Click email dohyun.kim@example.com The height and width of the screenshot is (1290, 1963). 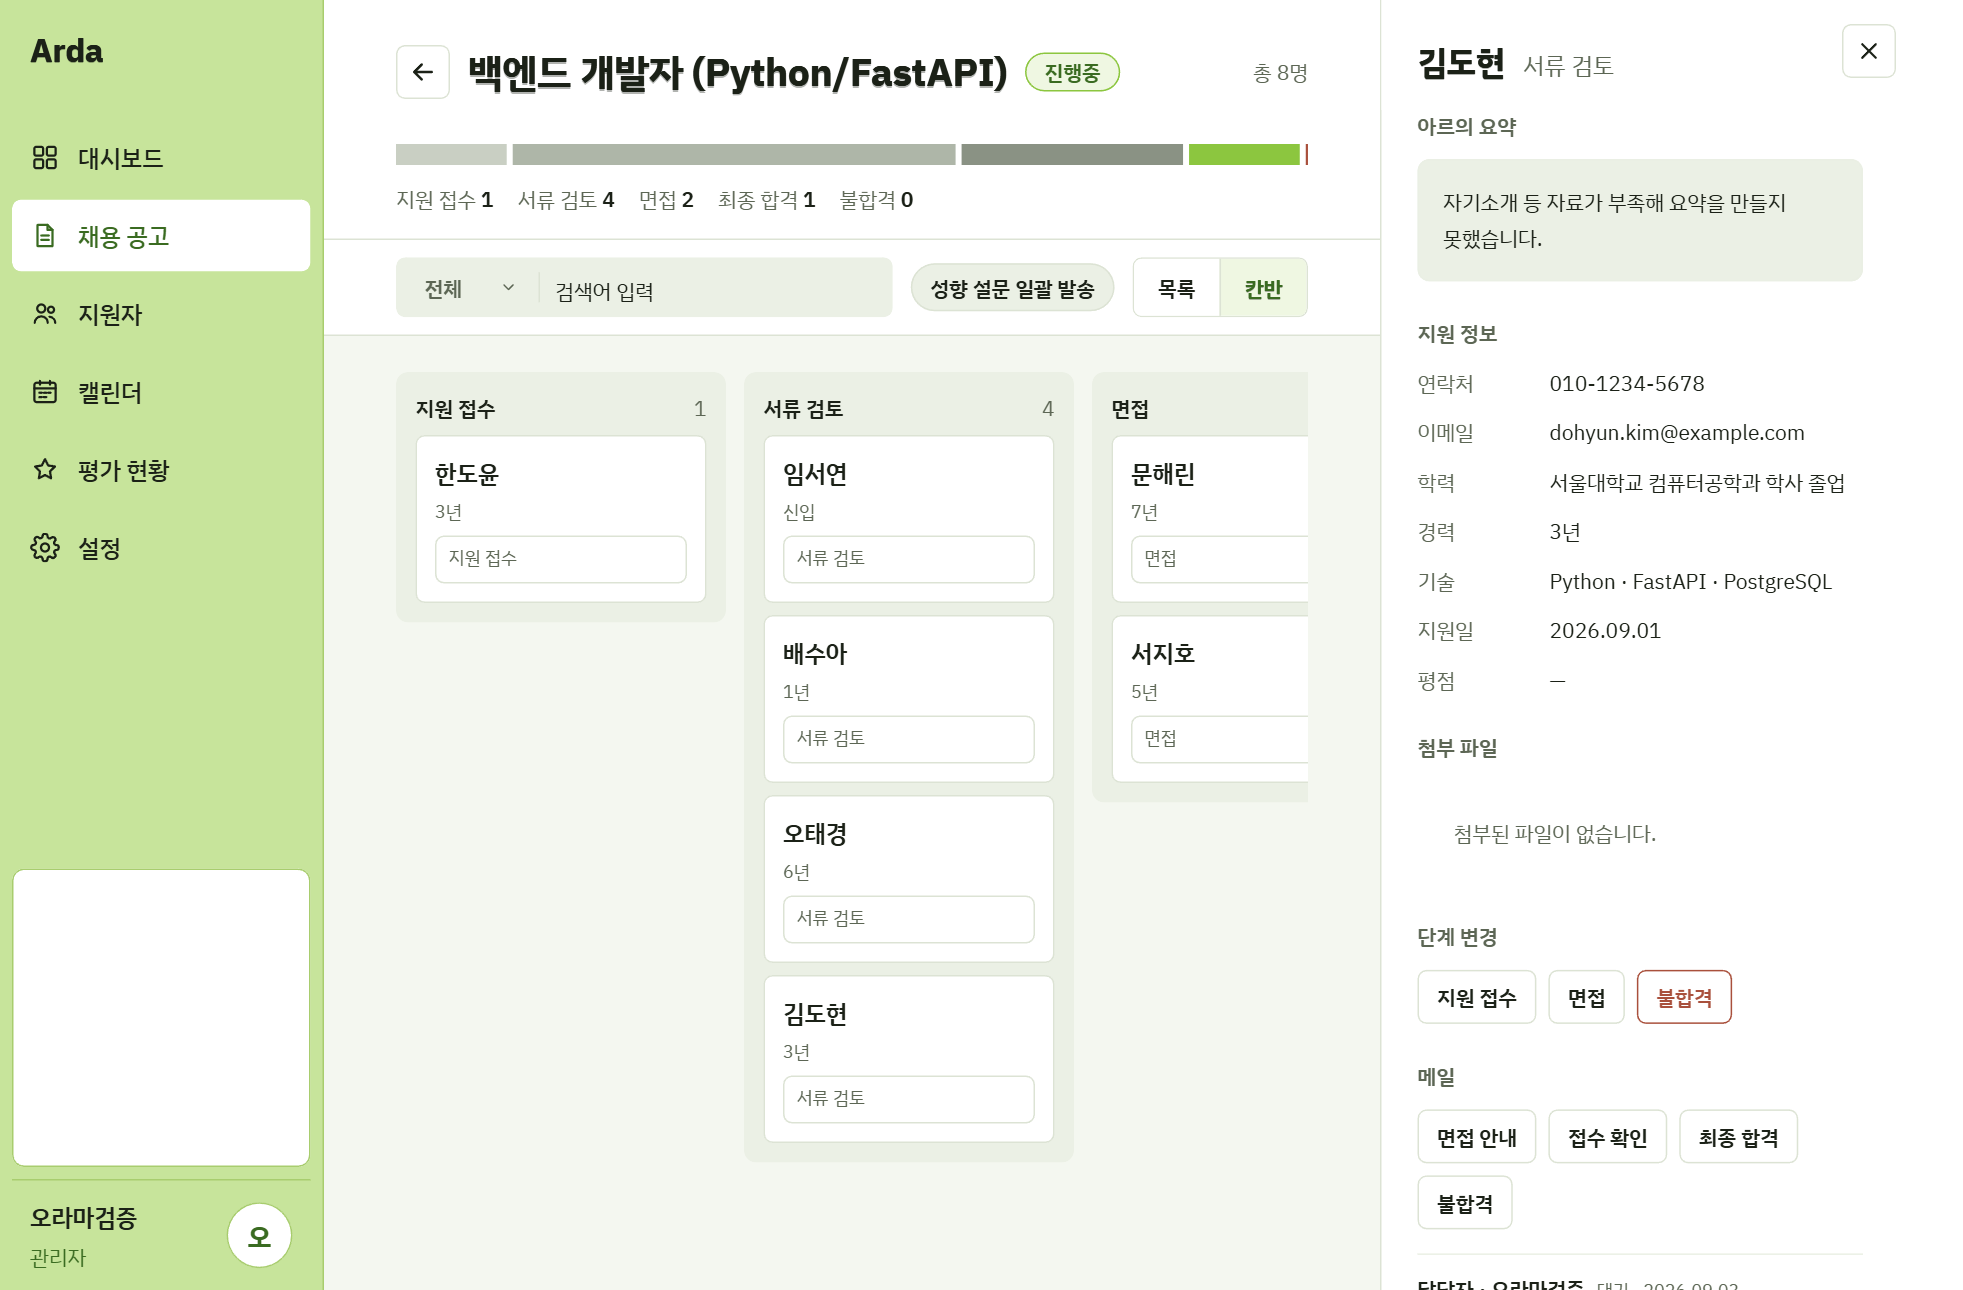tap(1677, 433)
